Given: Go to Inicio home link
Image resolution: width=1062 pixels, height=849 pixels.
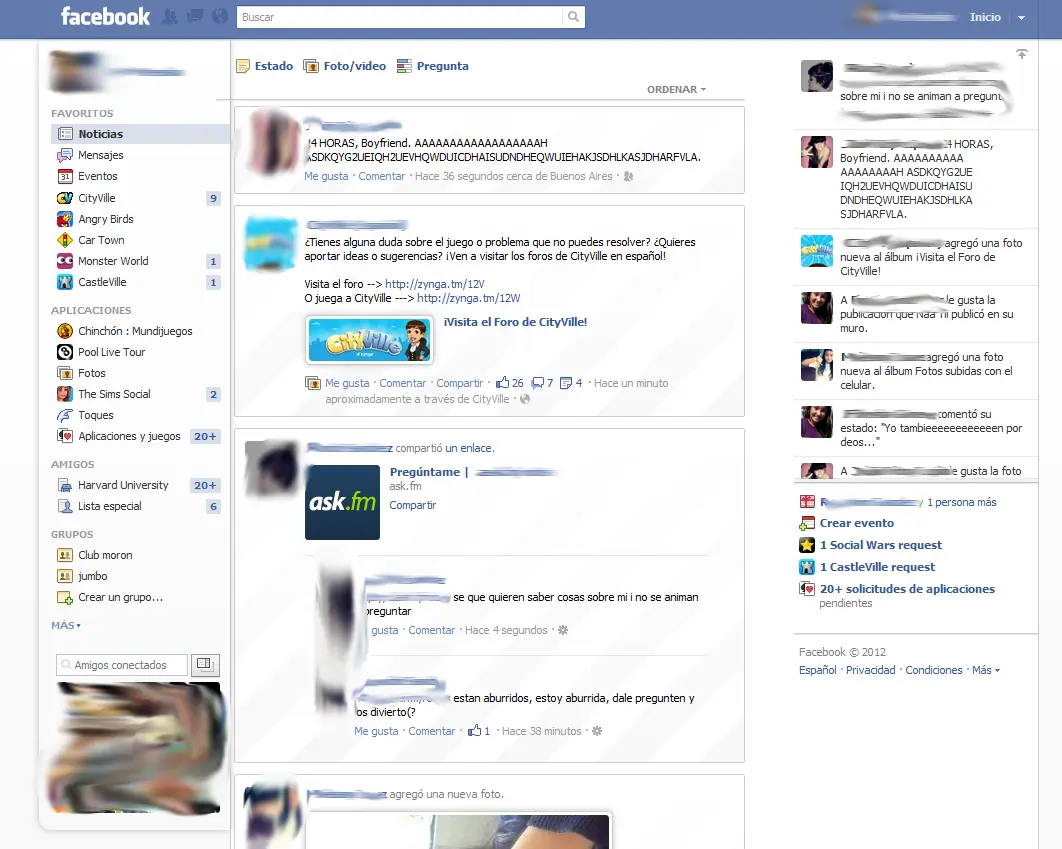Looking at the screenshot, I should click(985, 17).
